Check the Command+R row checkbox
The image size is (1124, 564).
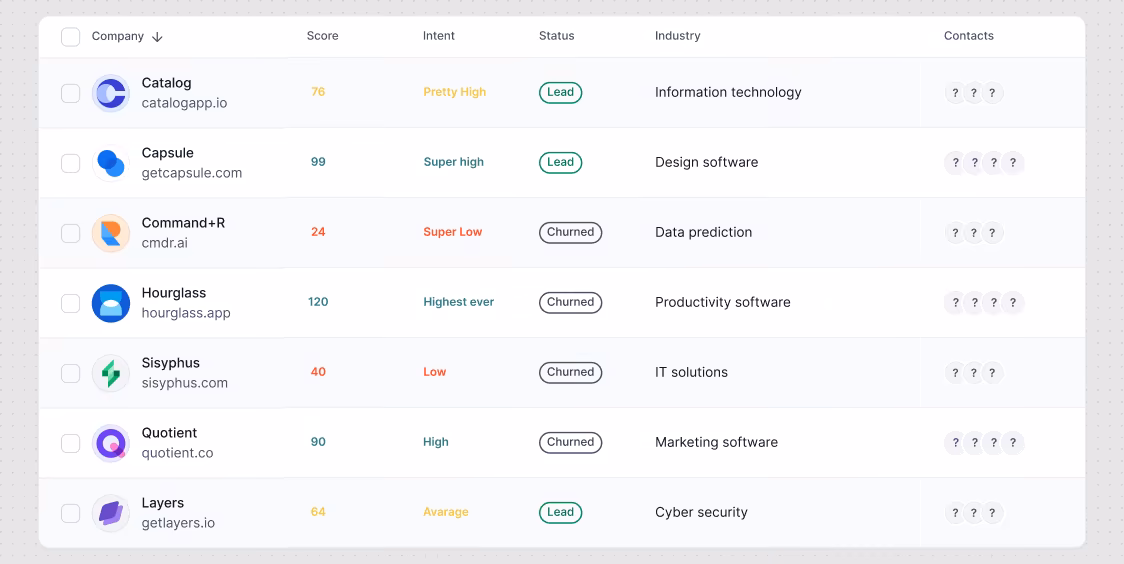coord(70,233)
